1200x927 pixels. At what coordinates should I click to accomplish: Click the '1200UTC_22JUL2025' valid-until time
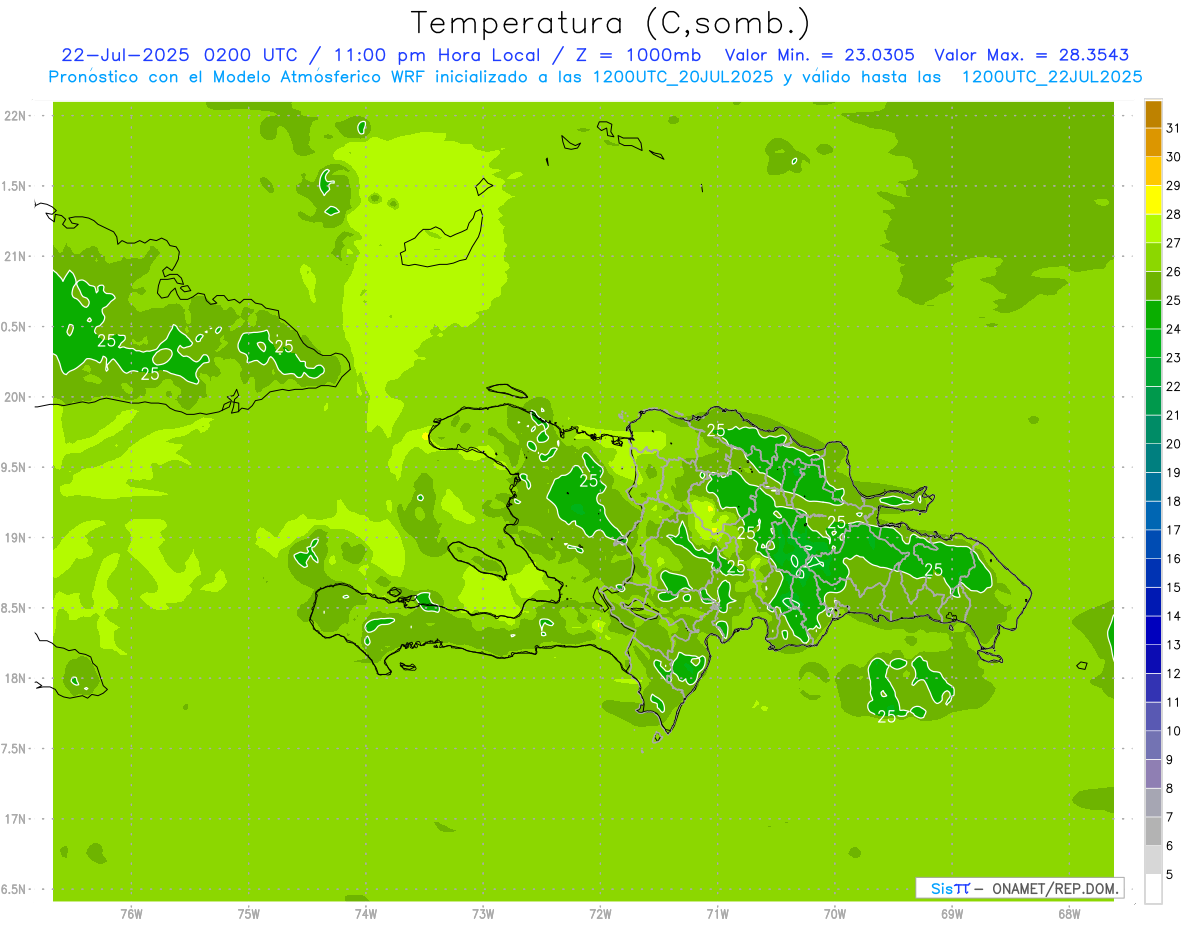1052,76
